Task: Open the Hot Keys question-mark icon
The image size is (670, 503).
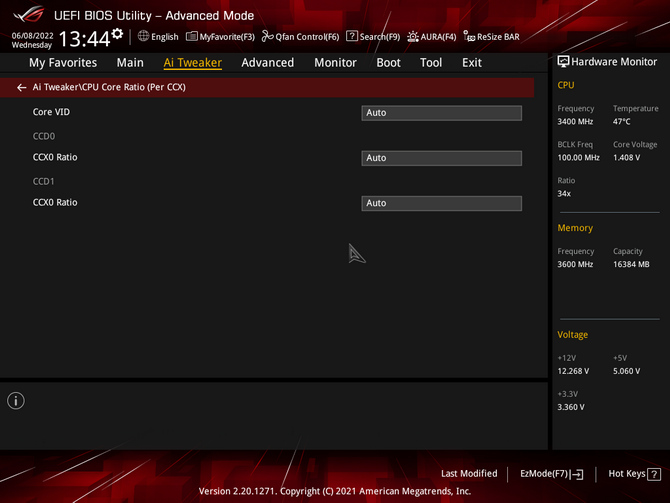Action: 654,474
